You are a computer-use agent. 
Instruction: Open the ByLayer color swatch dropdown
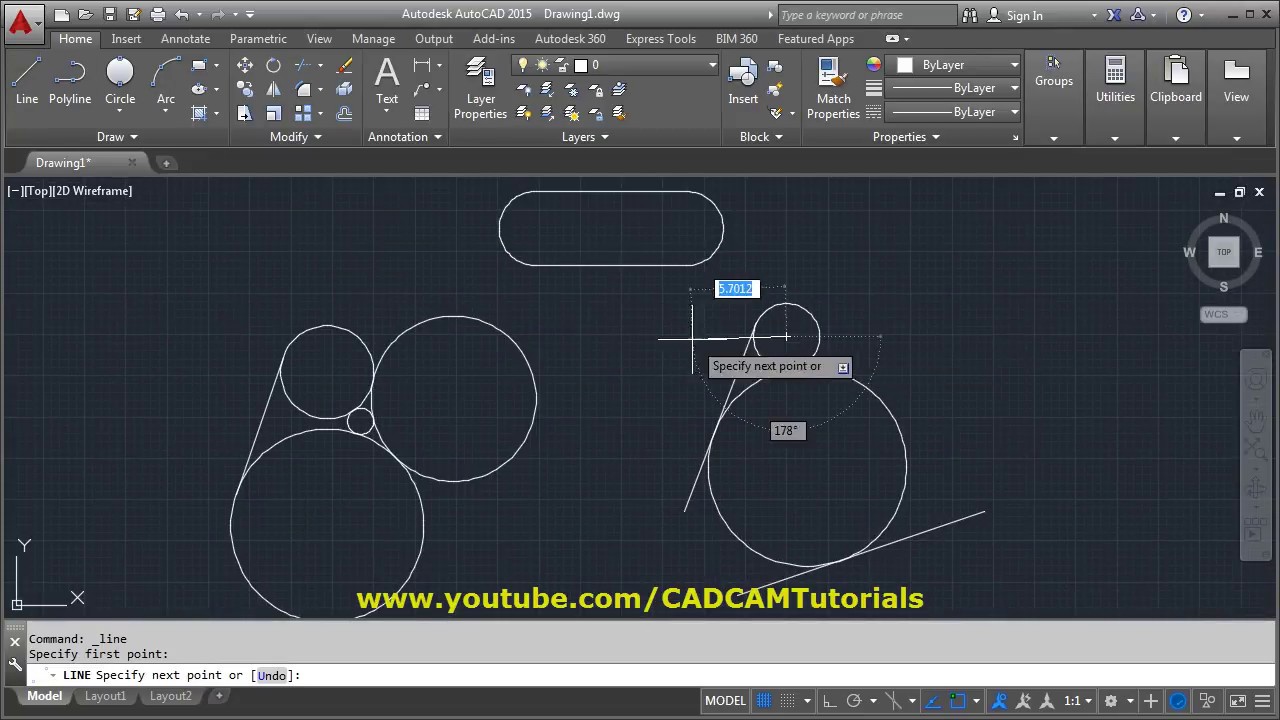point(958,65)
